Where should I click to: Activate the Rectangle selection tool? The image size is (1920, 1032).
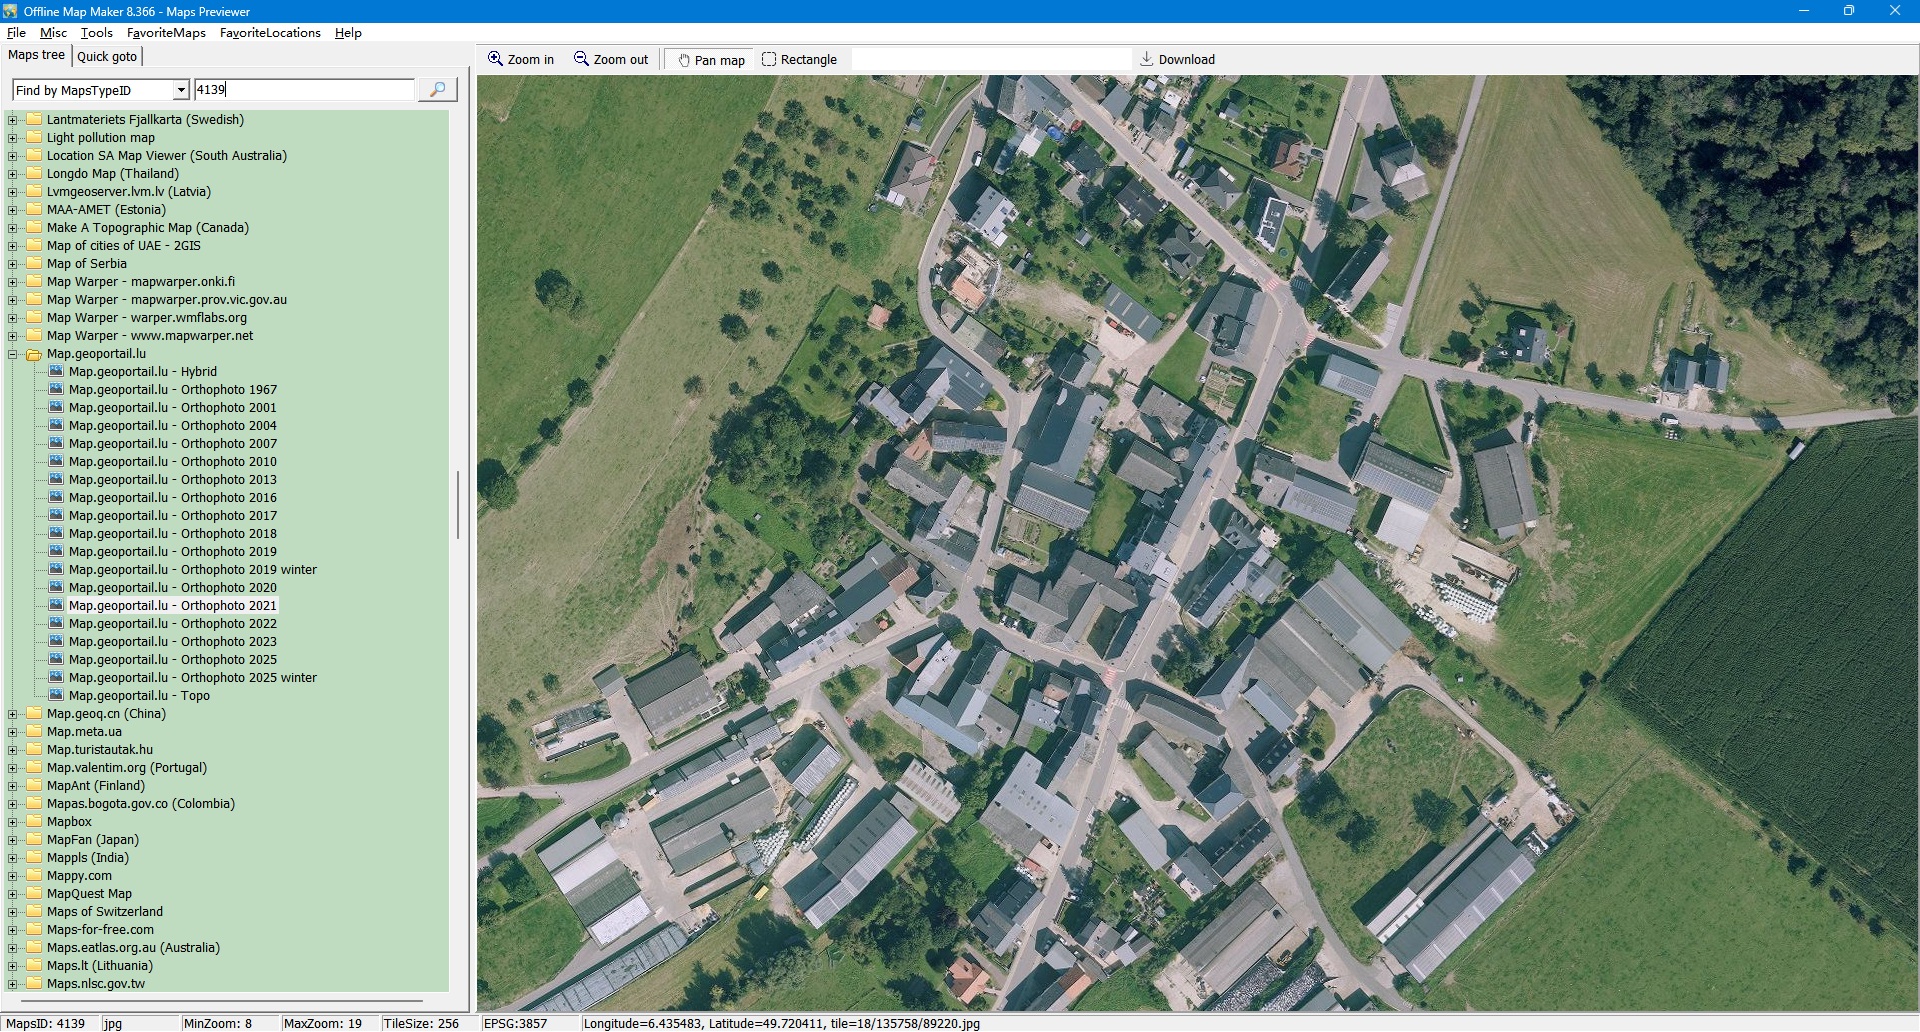coord(768,59)
